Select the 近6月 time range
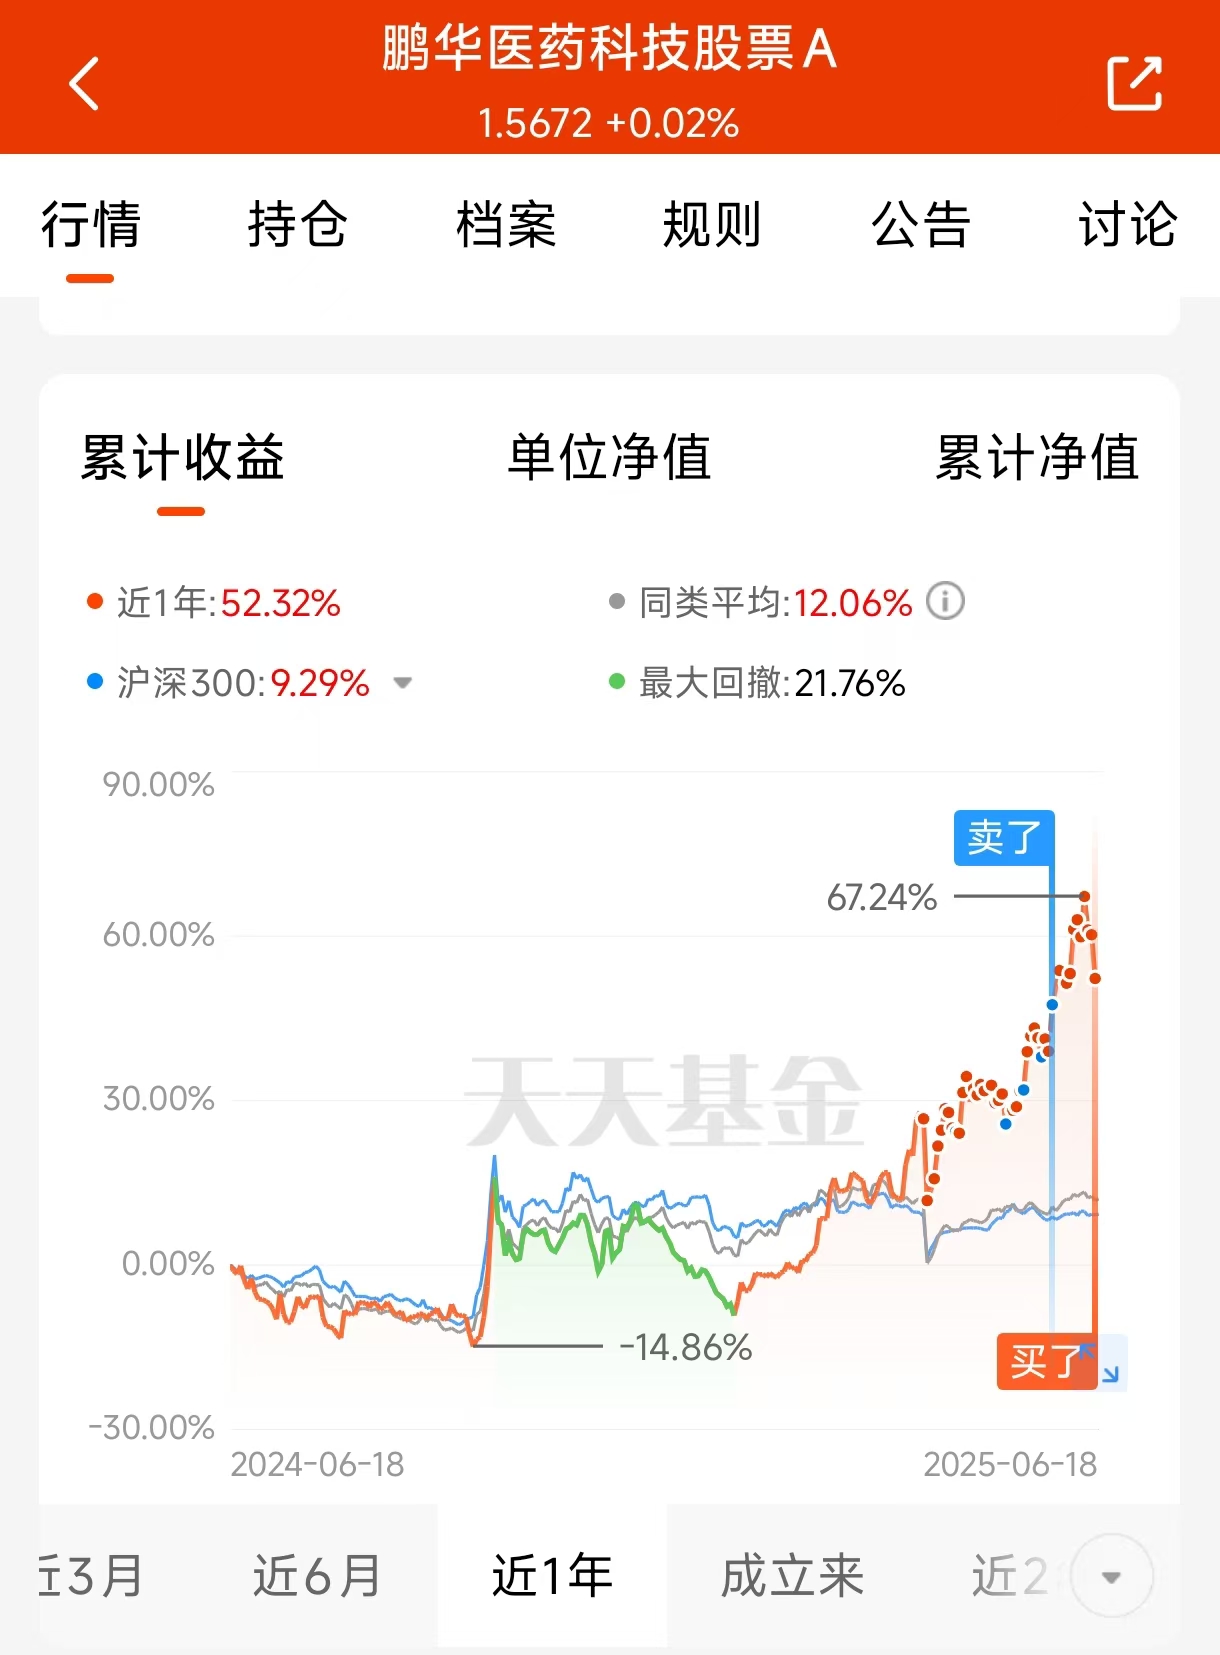 pyautogui.click(x=317, y=1576)
